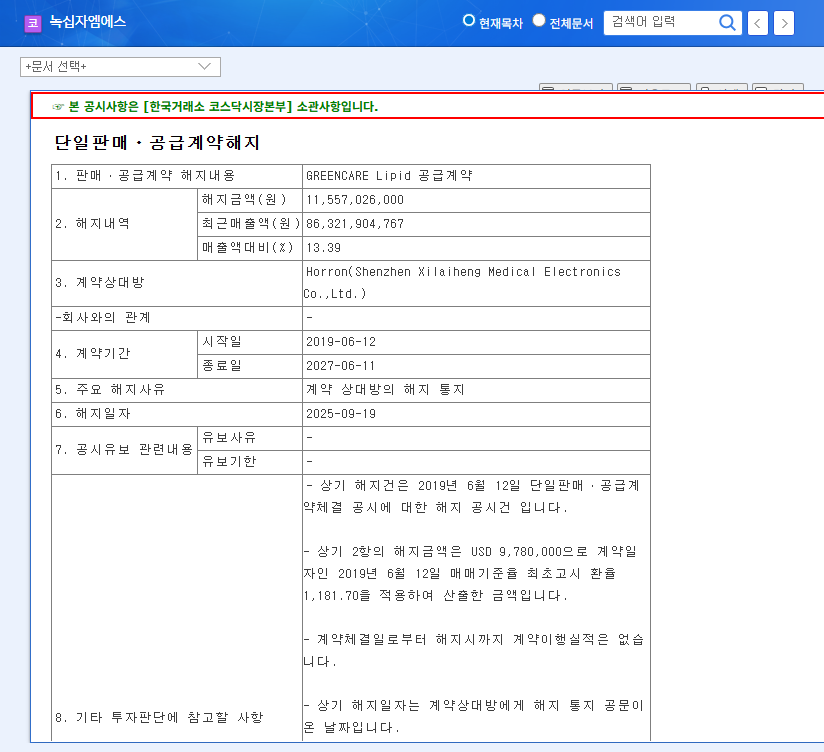Click the 최근매출액(원) label cell
The height and width of the screenshot is (752, 824).
pos(251,224)
